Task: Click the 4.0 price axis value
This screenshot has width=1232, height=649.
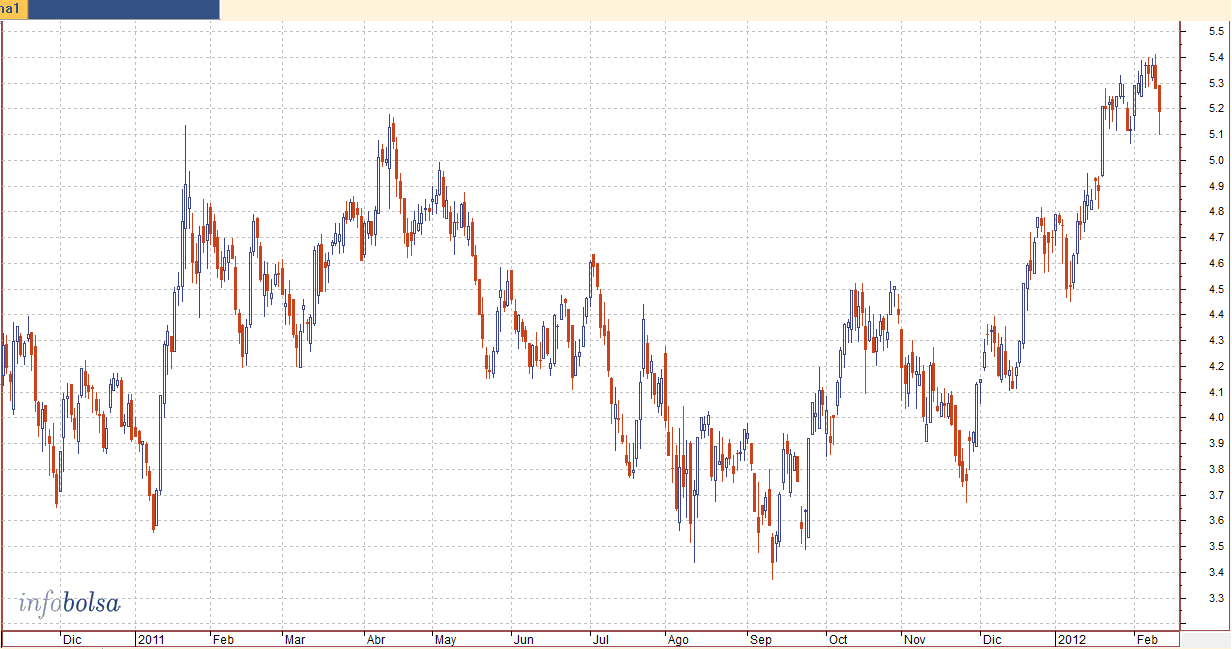Action: [1216, 417]
